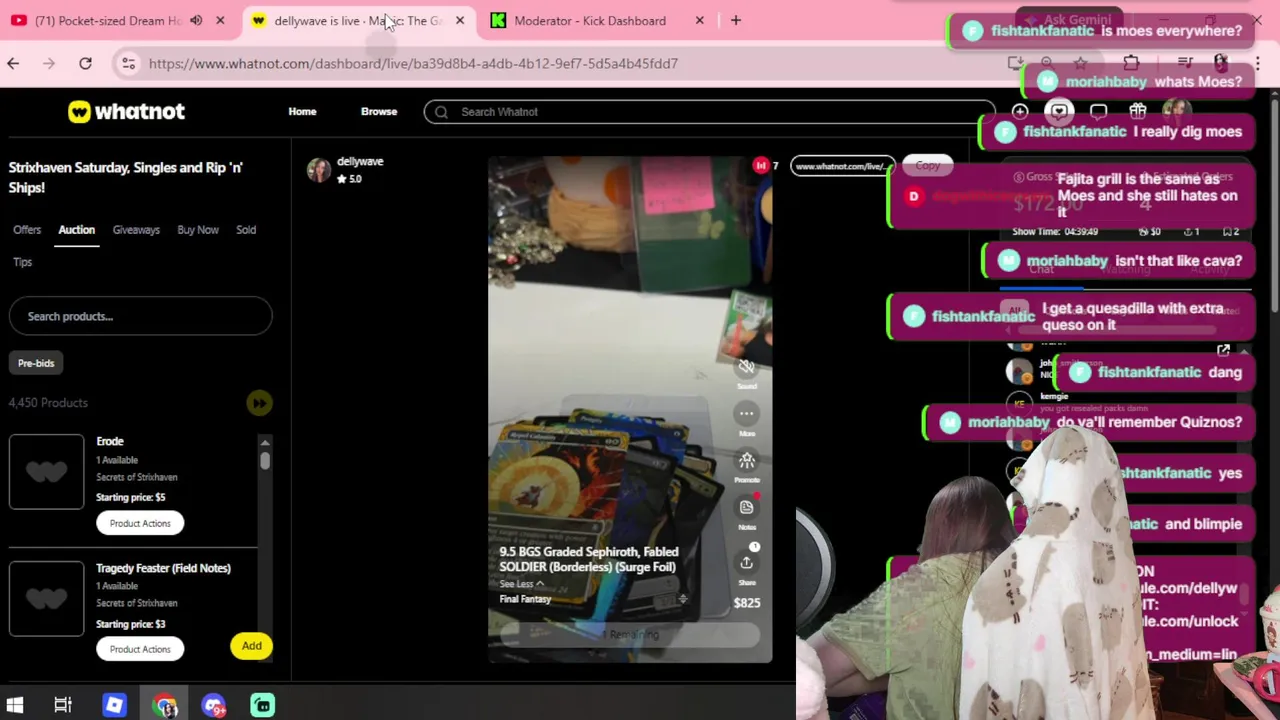Unmute the stream using the Sound icon
Image resolution: width=1280 pixels, height=720 pixels.
tap(746, 367)
